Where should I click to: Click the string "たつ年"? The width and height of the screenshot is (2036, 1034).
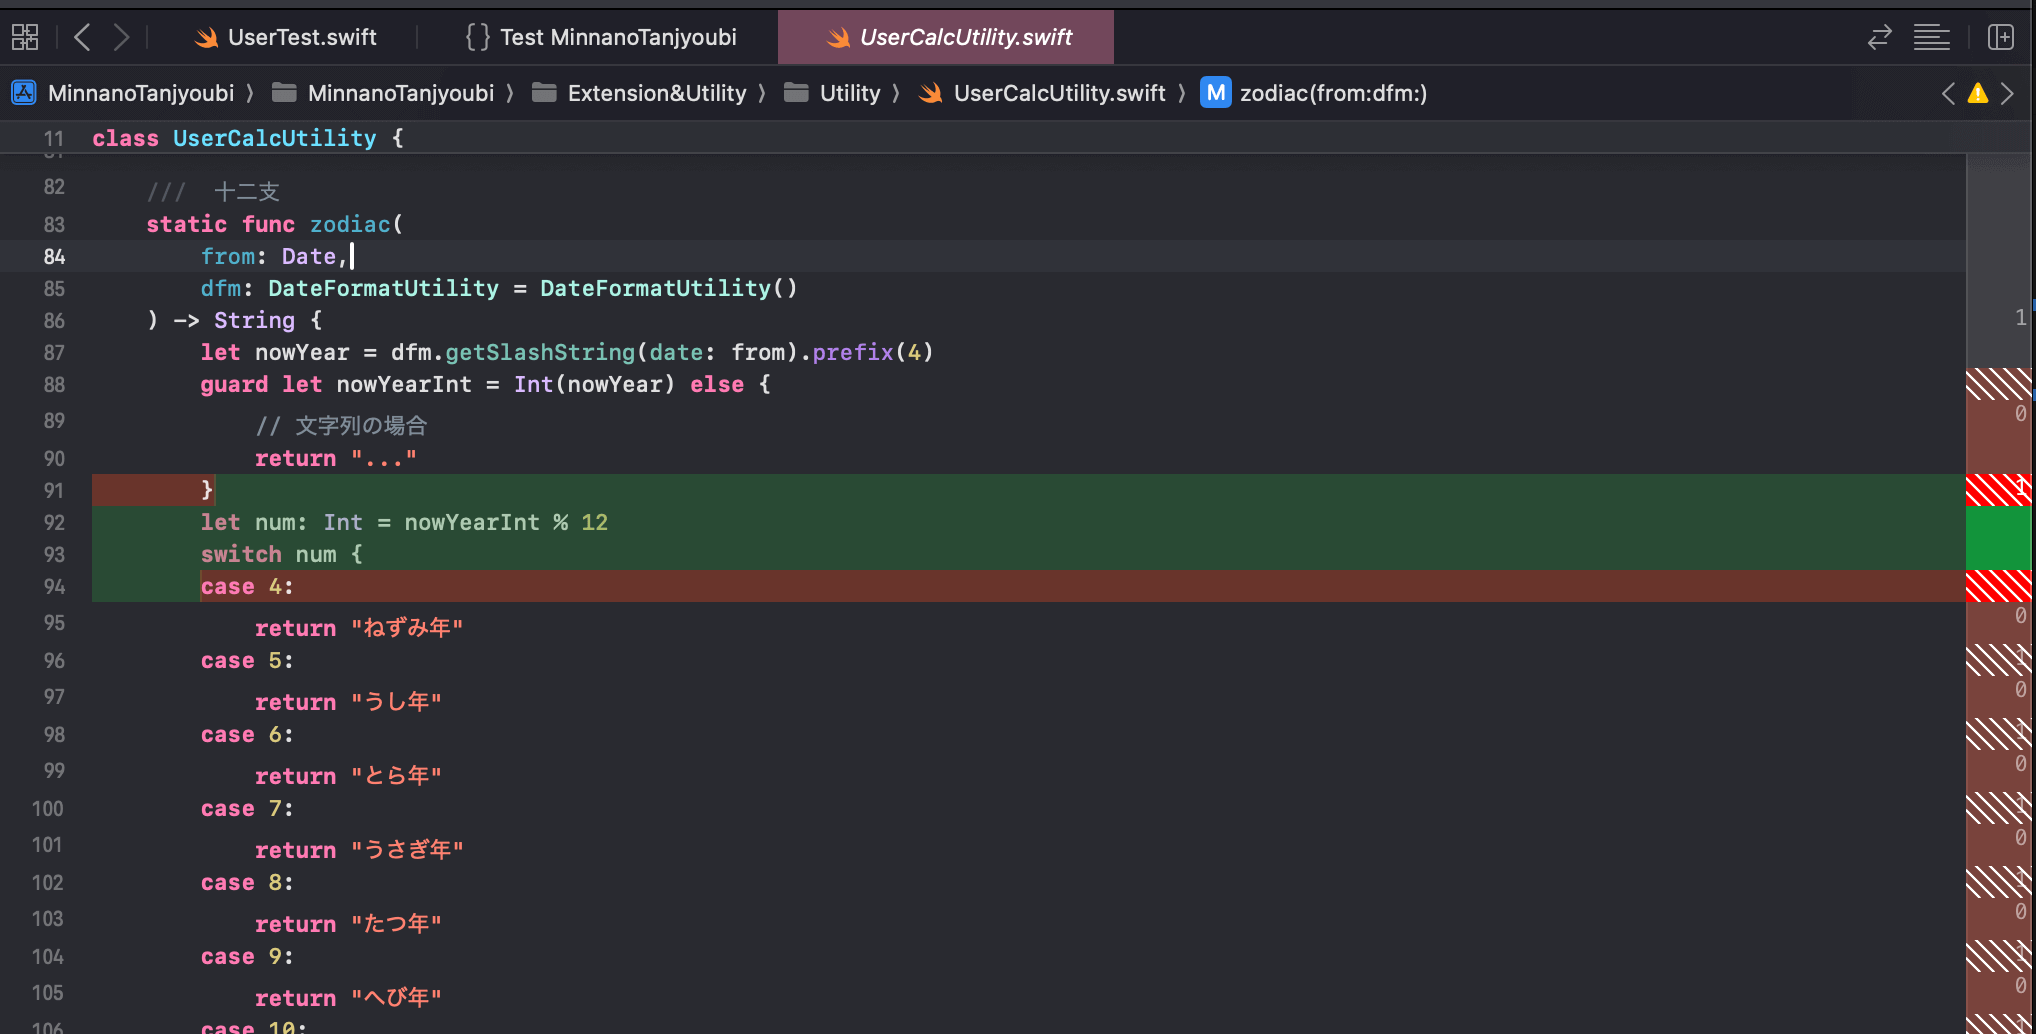click(x=396, y=924)
